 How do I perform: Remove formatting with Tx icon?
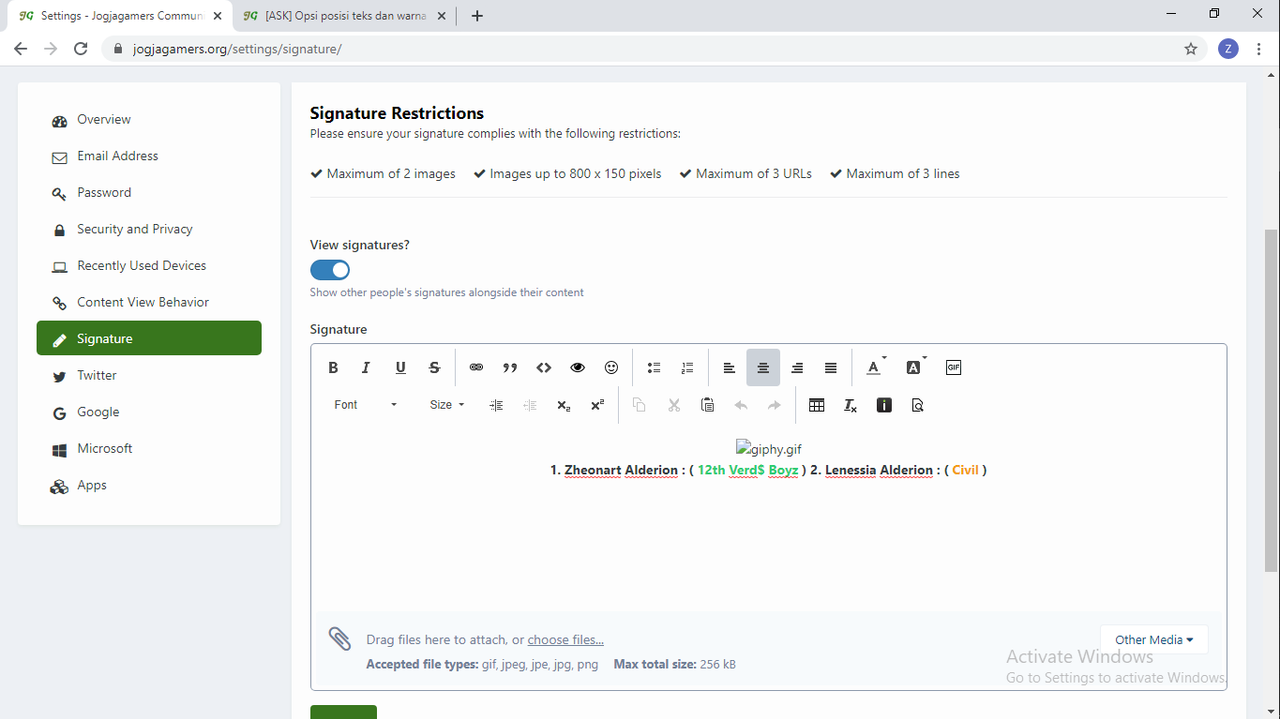(850, 405)
